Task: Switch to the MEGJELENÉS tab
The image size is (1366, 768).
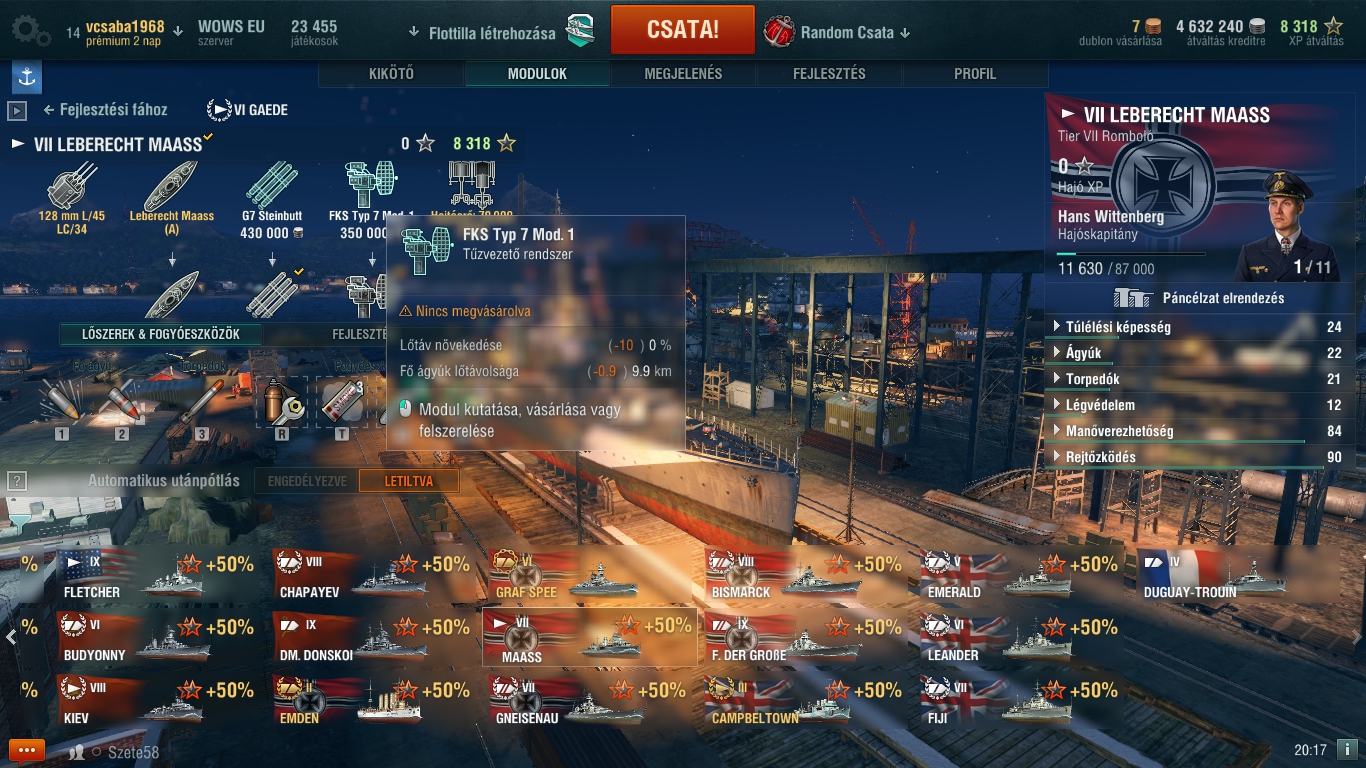Action: (683, 74)
